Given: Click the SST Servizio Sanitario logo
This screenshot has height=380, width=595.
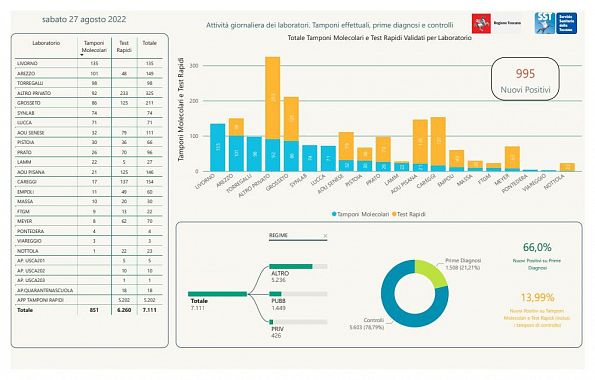Looking at the screenshot, I should pos(556,23).
